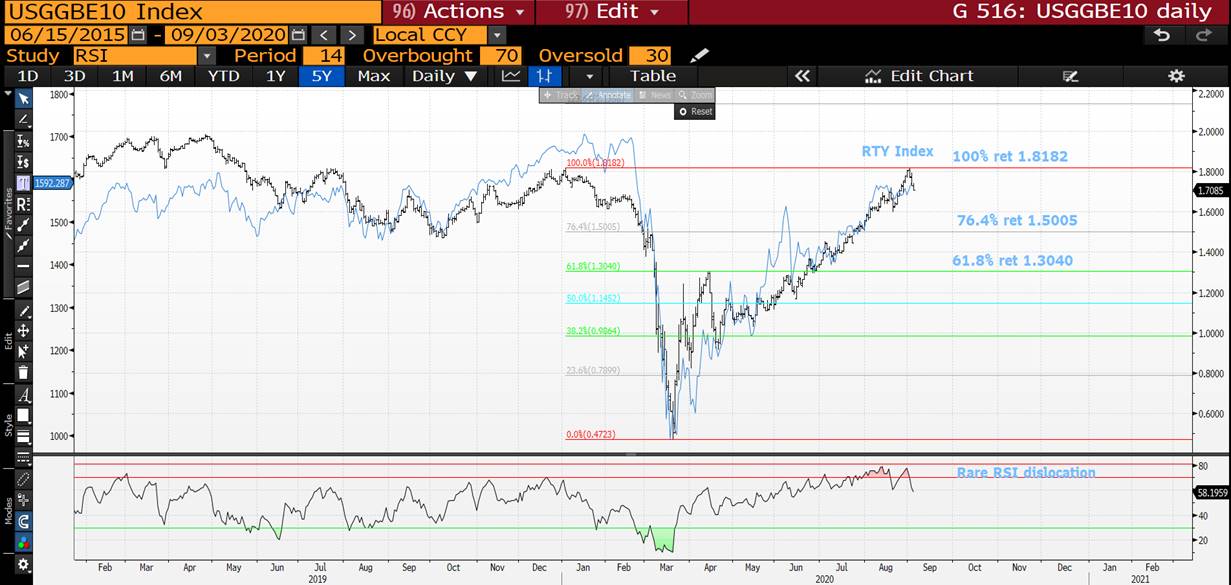This screenshot has height=585, width=1231.
Task: Click the Table view button
Action: click(653, 76)
